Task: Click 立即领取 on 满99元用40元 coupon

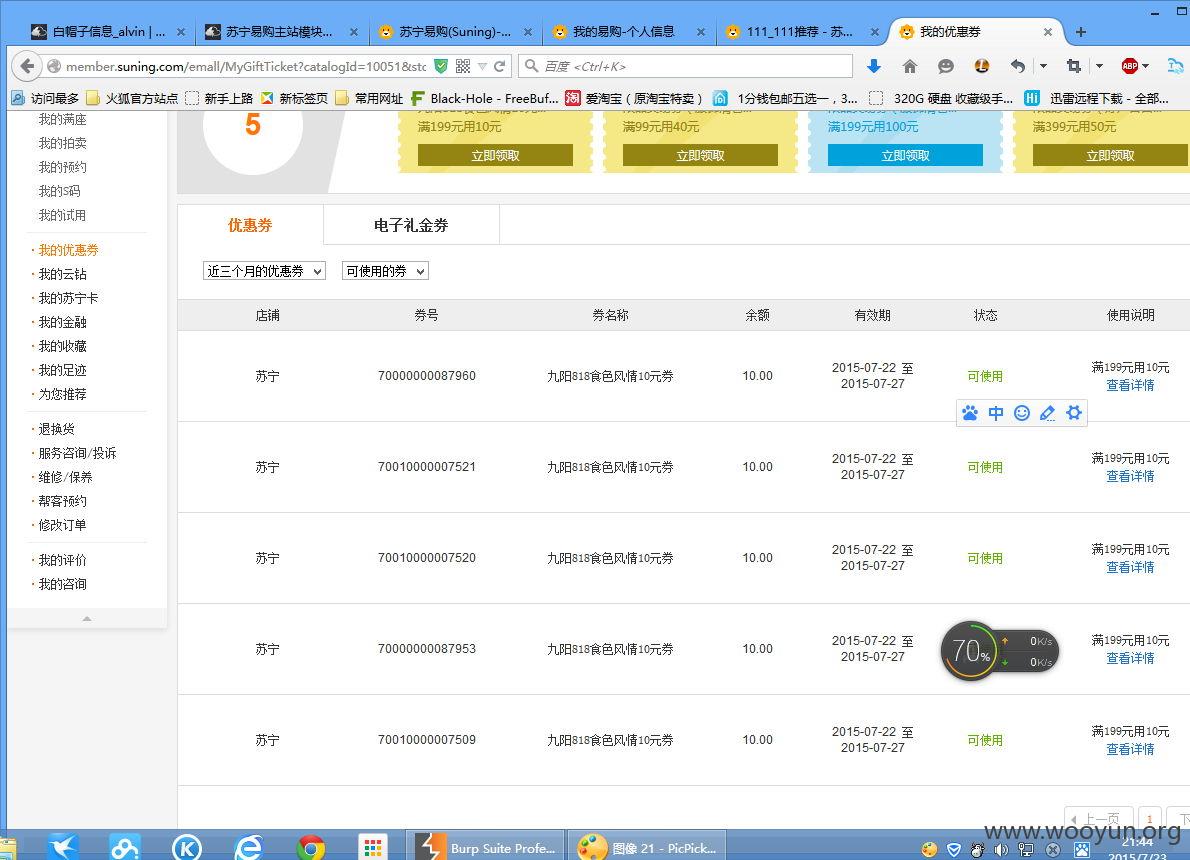Action: tap(700, 155)
